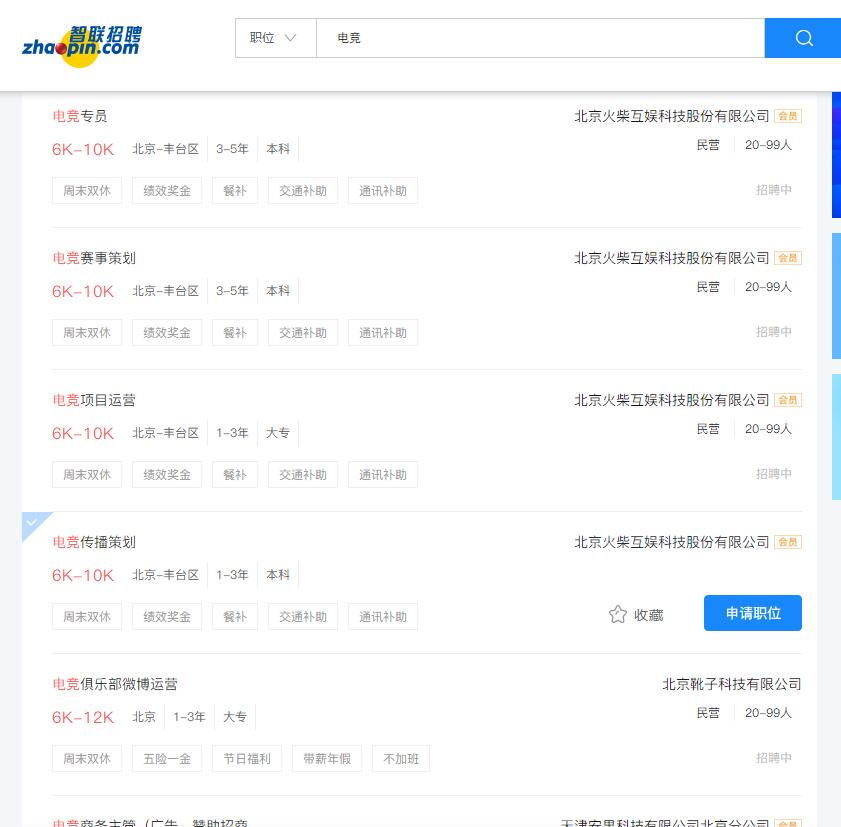Screen dimensions: 841x827
Task: Open the 电竞传播策划 job title
Action: [94, 542]
